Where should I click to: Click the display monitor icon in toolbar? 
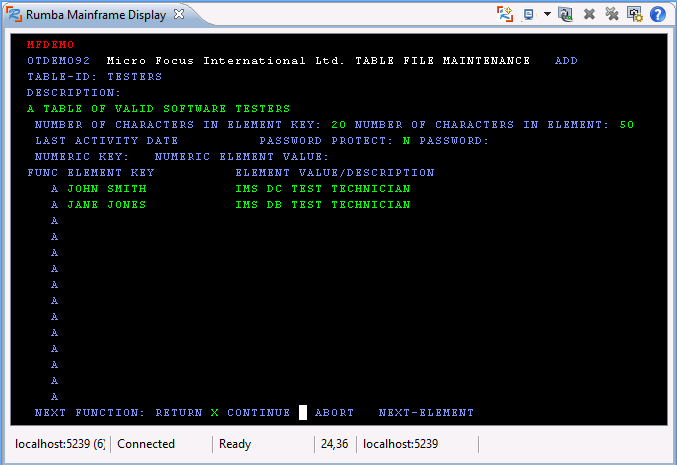[530, 14]
